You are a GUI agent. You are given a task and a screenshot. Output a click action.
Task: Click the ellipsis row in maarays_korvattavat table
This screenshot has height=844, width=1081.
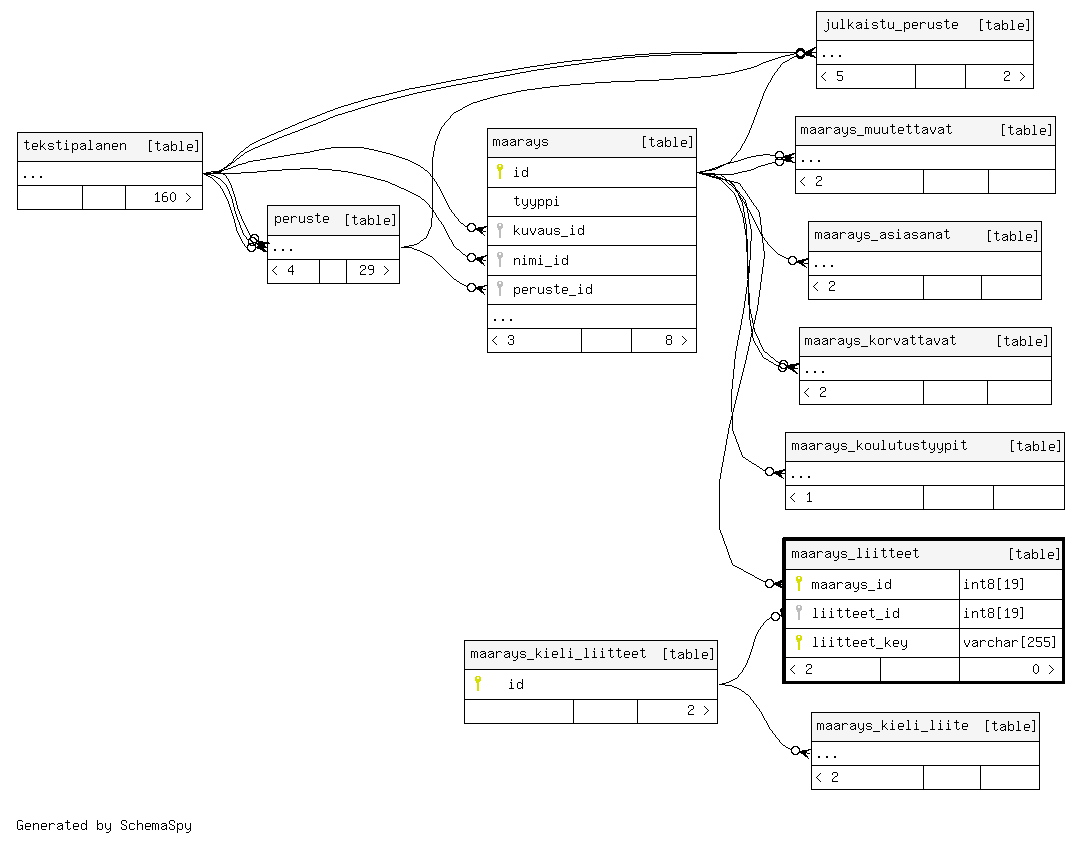(925, 368)
